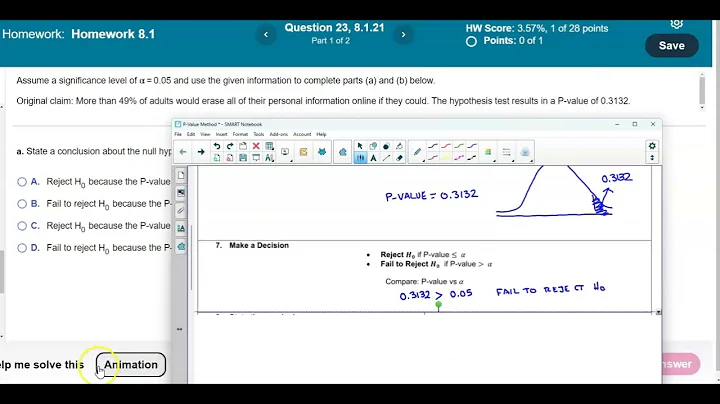
Task: Select answer option D Fail to reject
Action: pos(22,248)
